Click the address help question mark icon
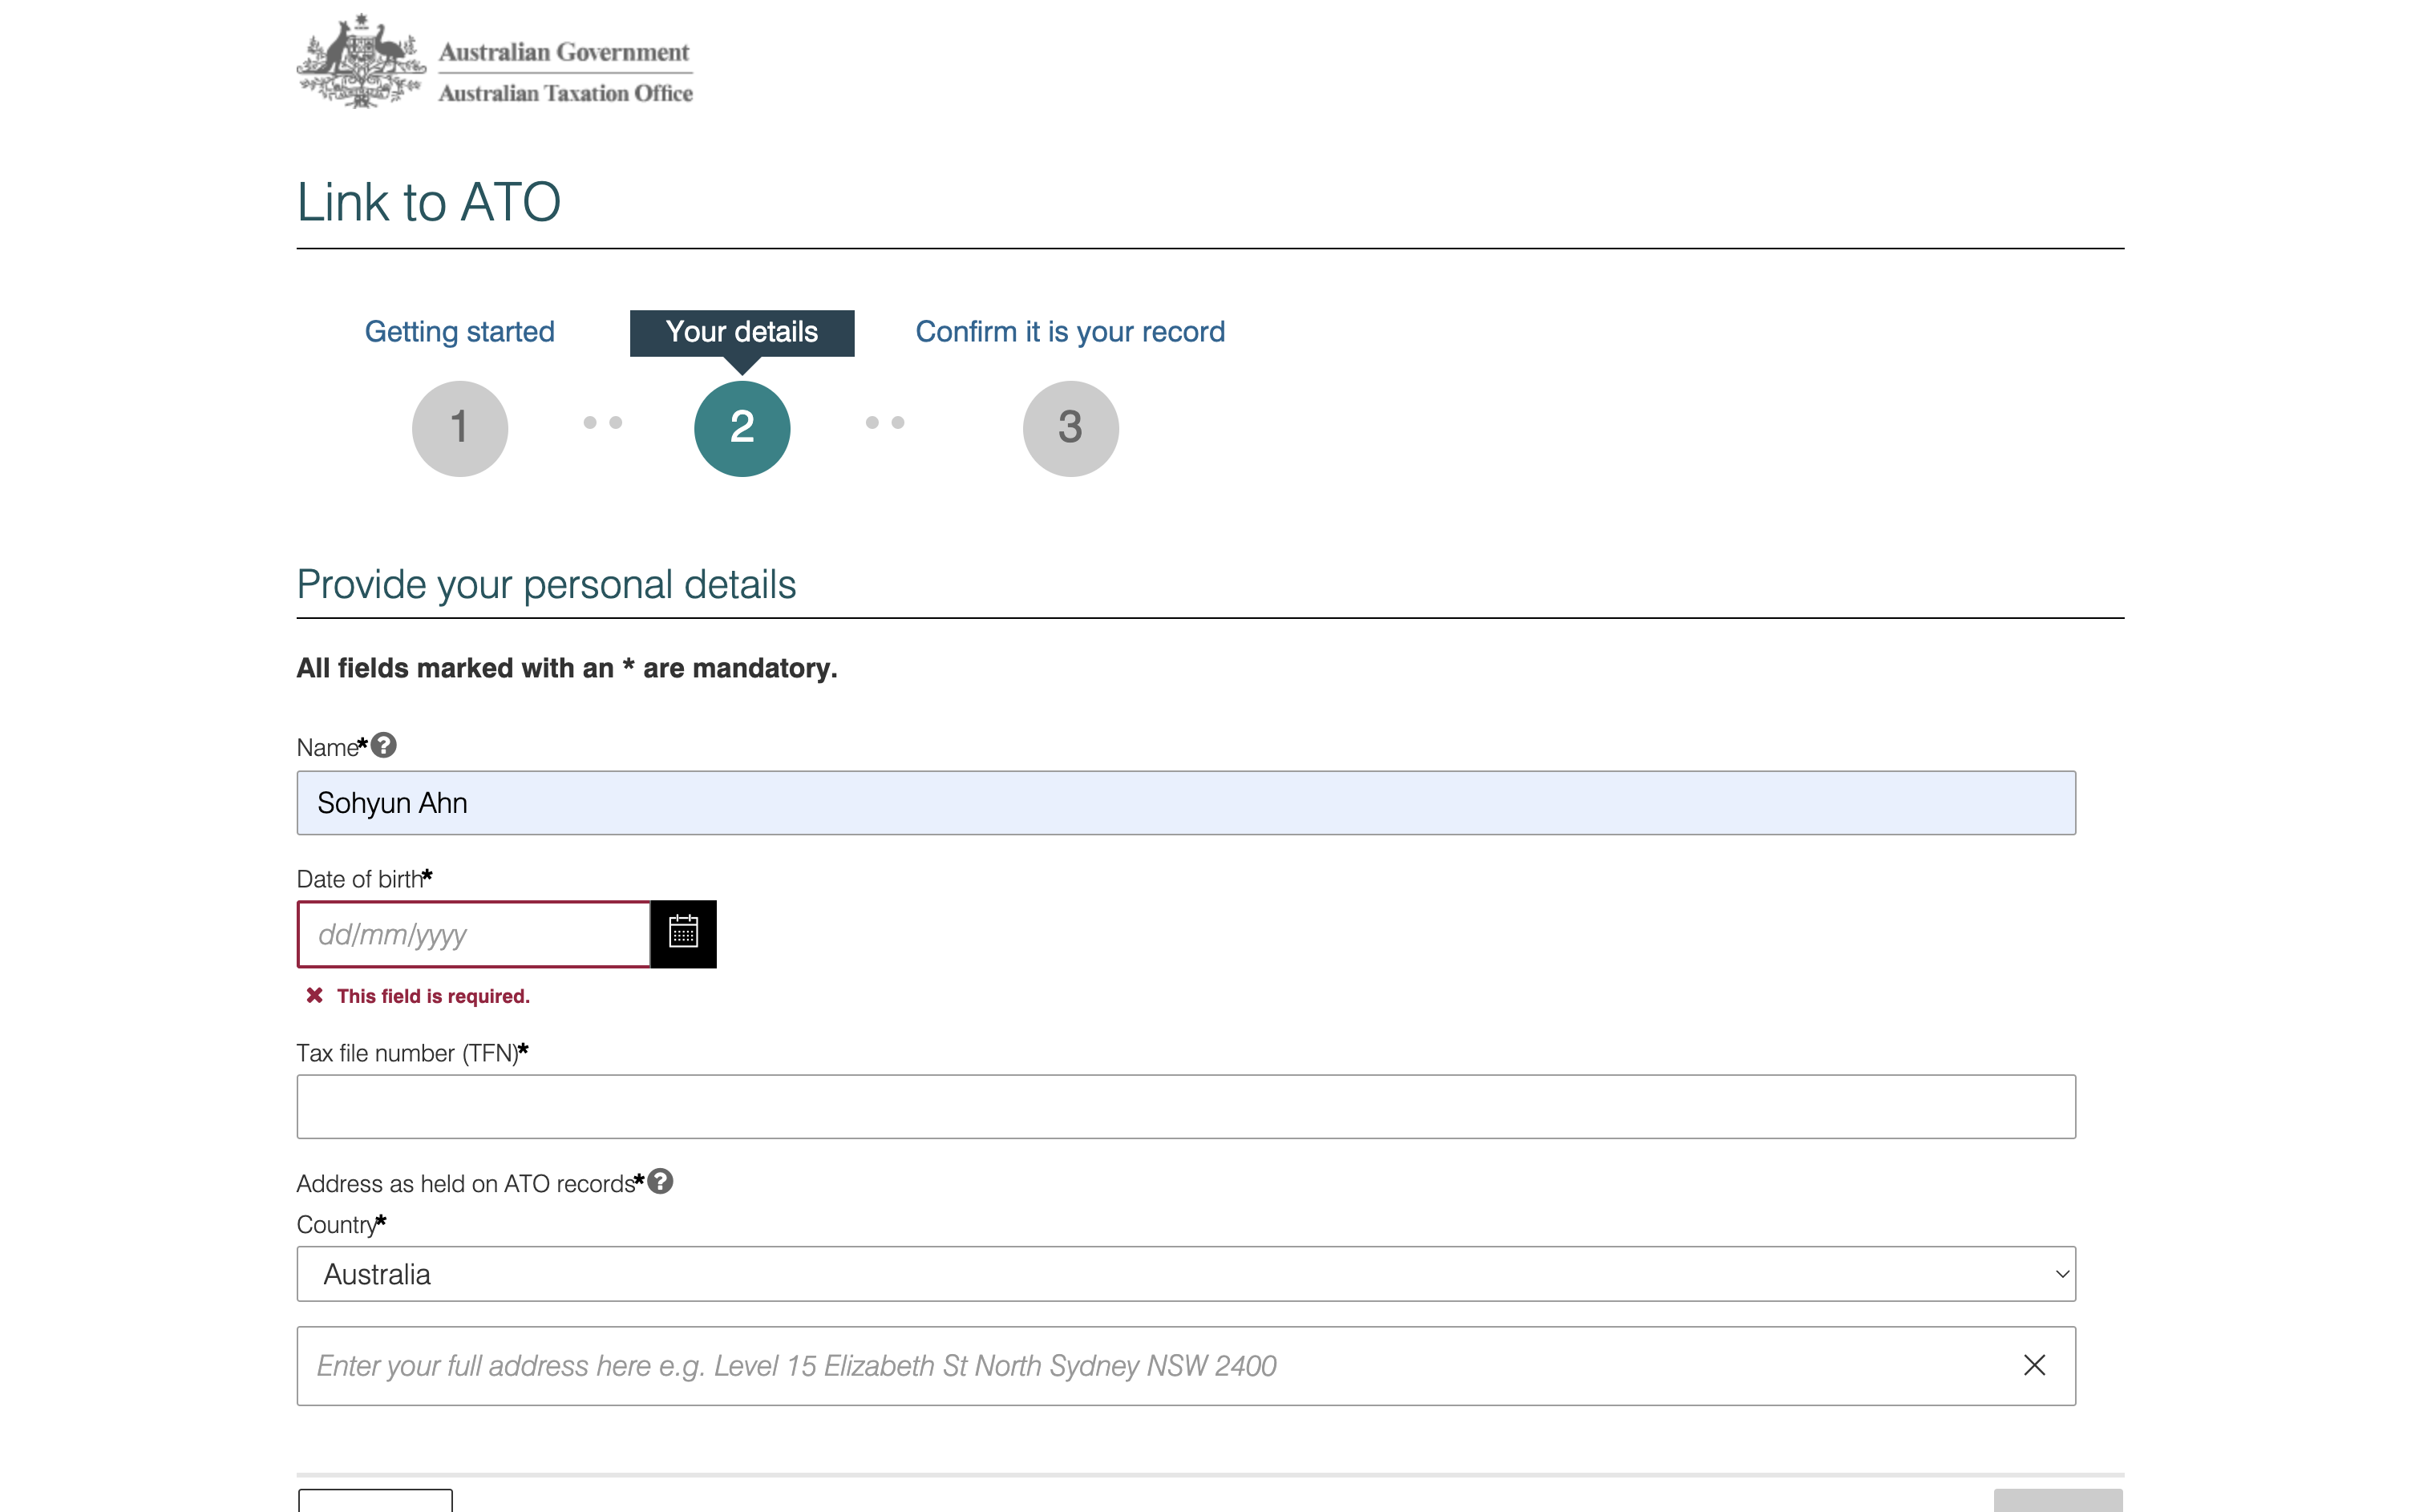The height and width of the screenshot is (1512, 2423). [660, 1181]
